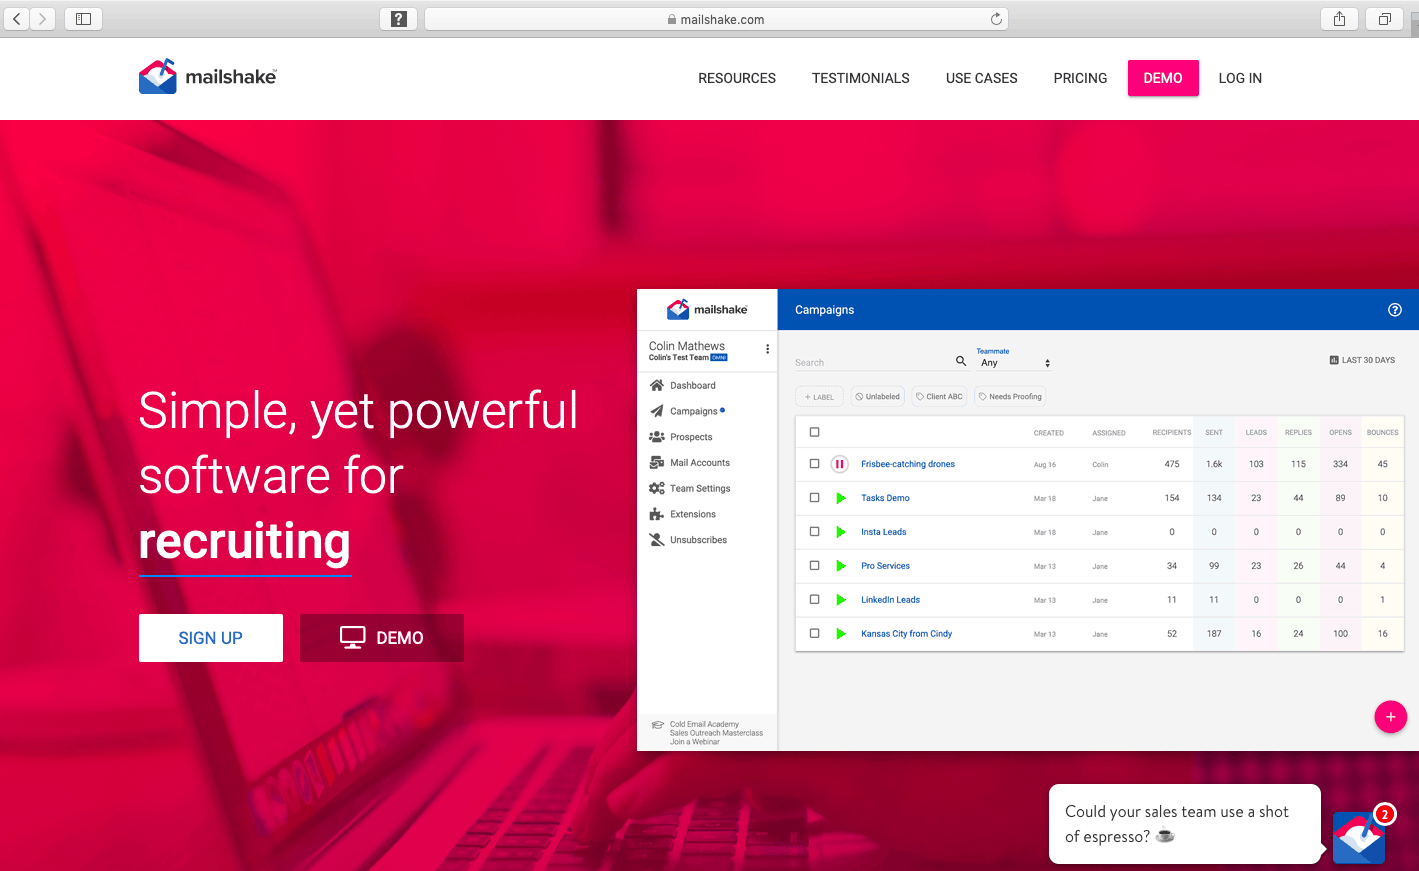1419x871 pixels.
Task: Click the Mailshake logo in the header
Action: [x=208, y=77]
